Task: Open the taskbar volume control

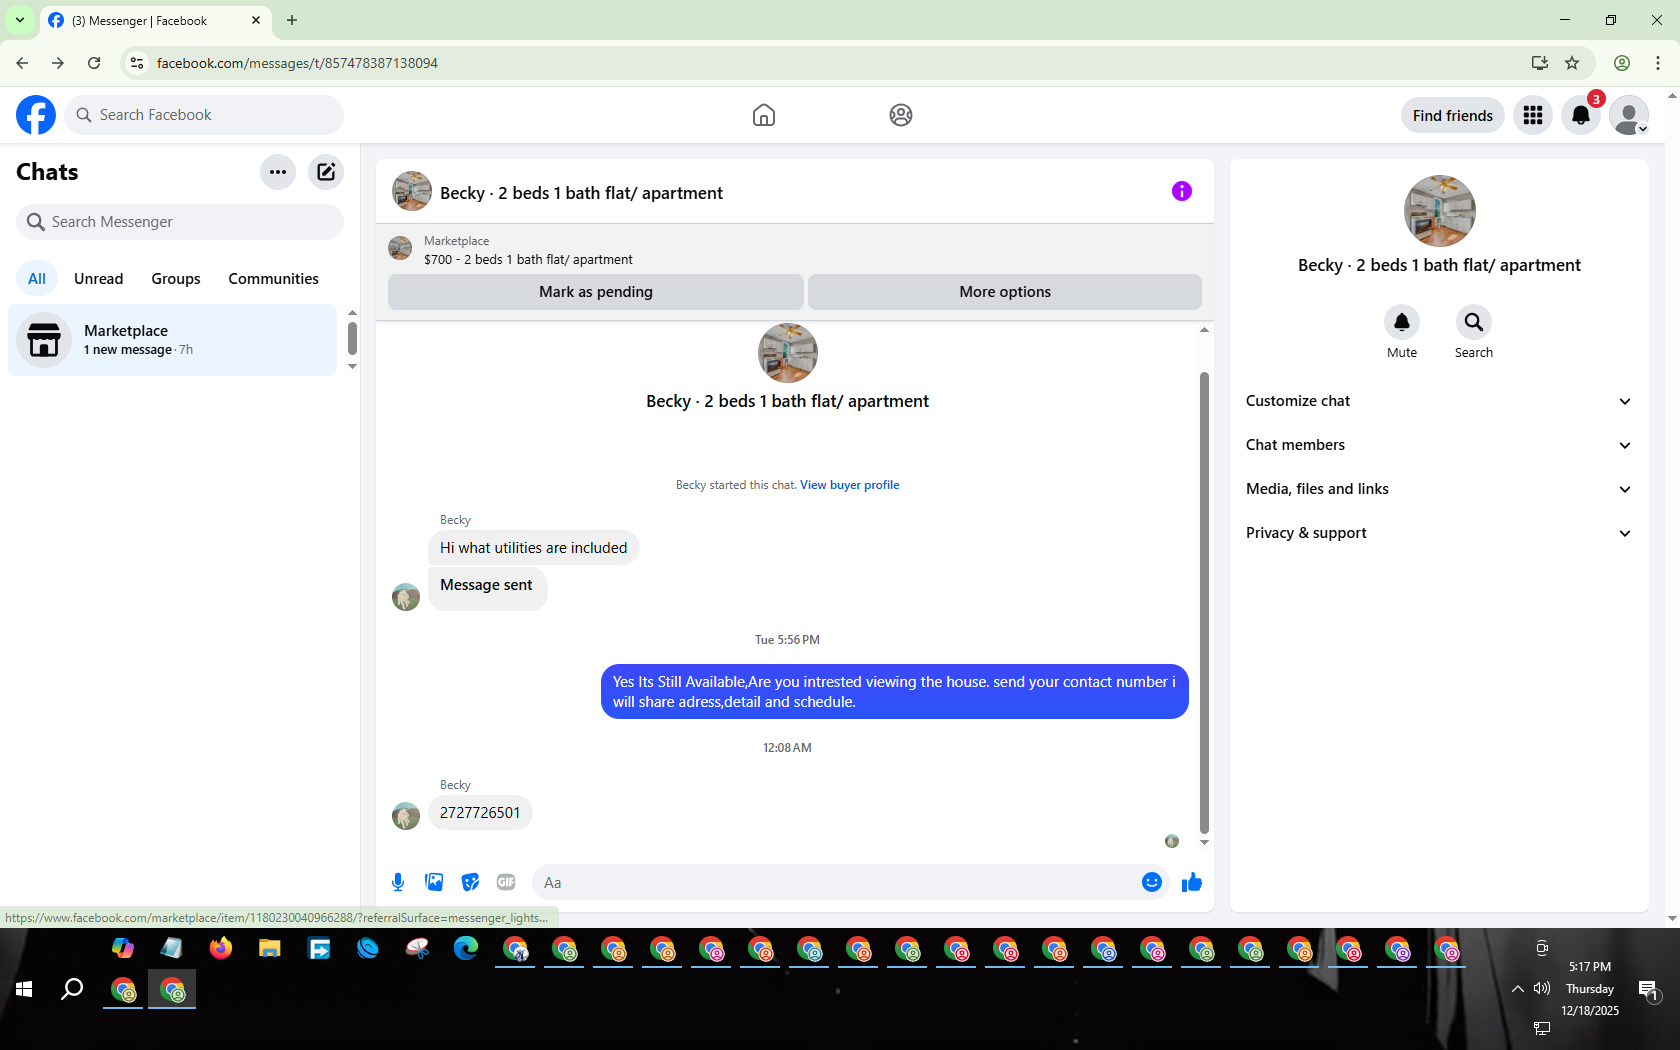Action: coord(1542,989)
